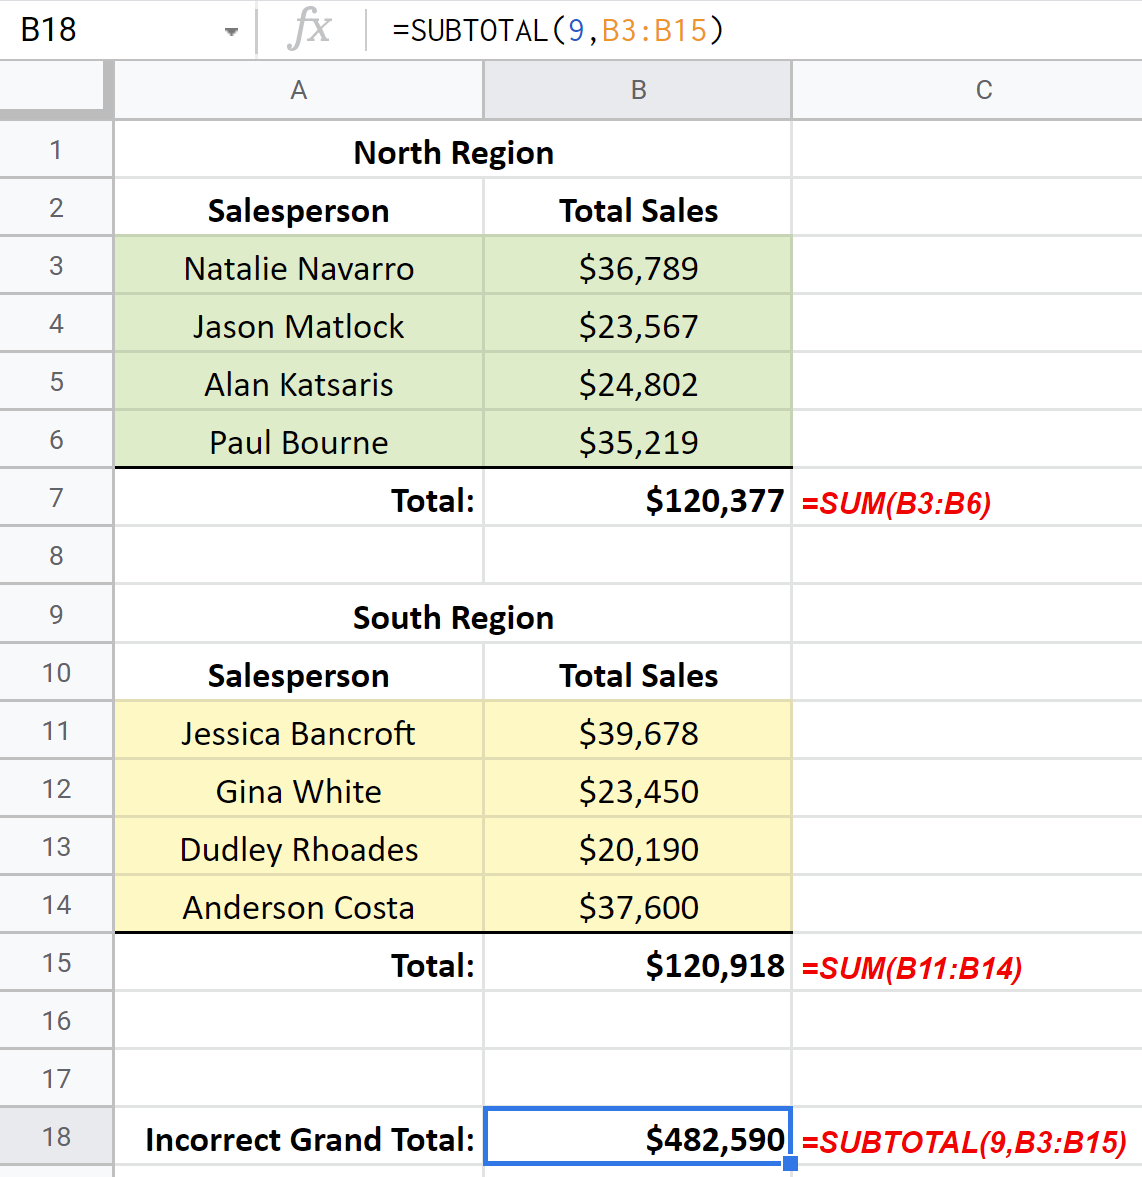Select column C header
Image resolution: width=1142 pixels, height=1177 pixels.
pos(968,90)
